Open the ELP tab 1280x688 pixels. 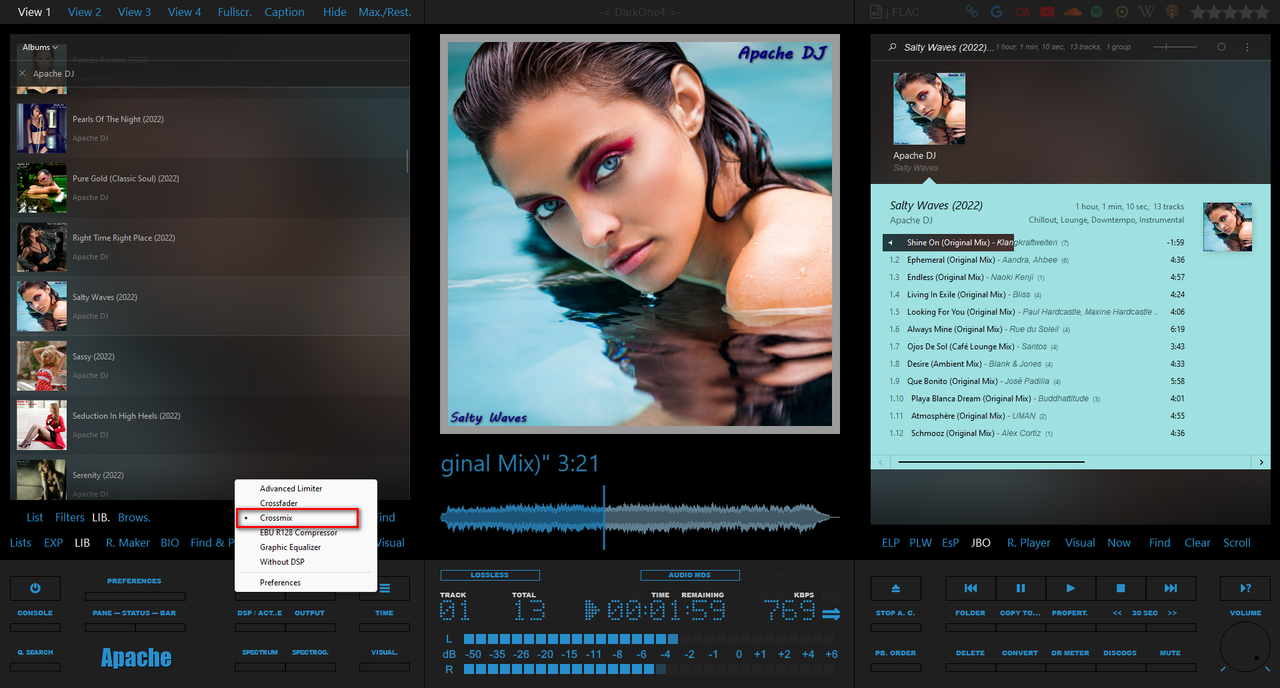point(890,543)
